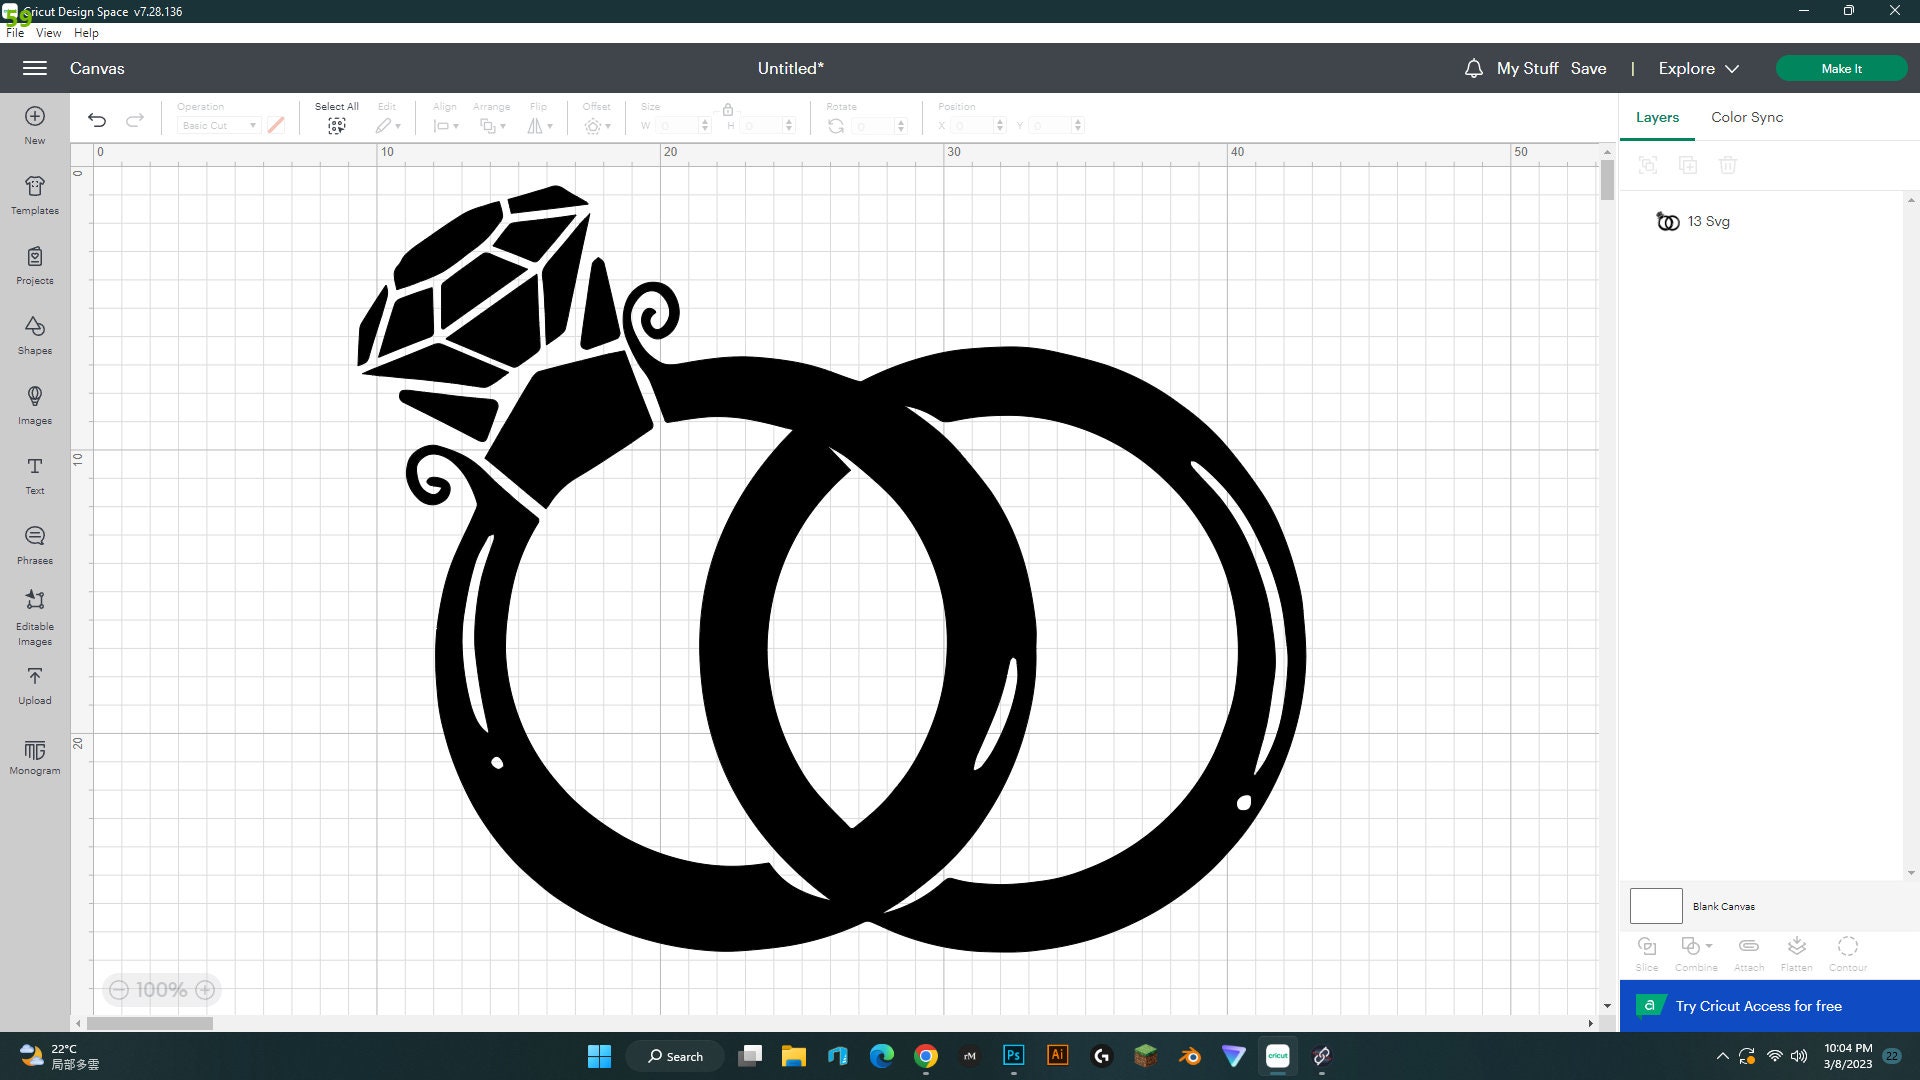Open the Explore dropdown
This screenshot has height=1080, width=1920.
[x=1697, y=68]
